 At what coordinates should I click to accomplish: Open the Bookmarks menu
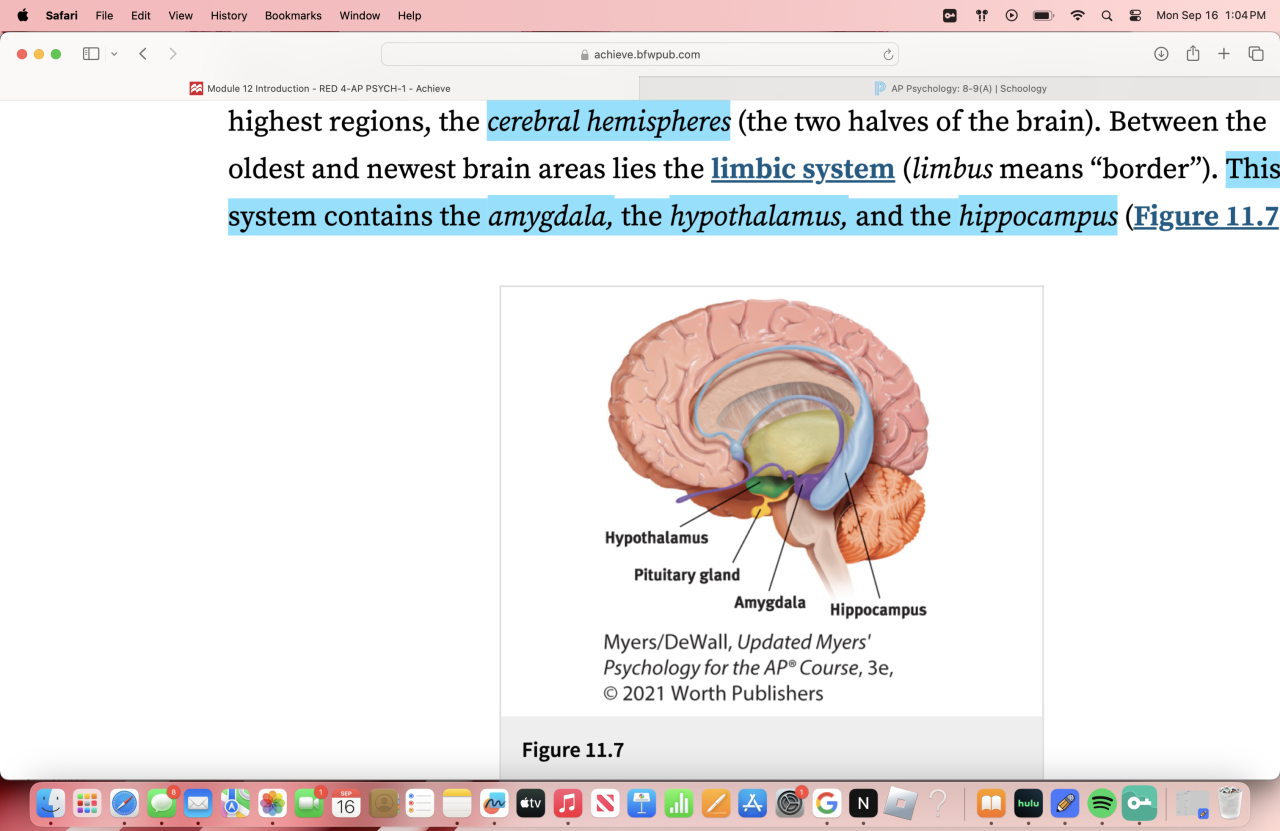[293, 15]
